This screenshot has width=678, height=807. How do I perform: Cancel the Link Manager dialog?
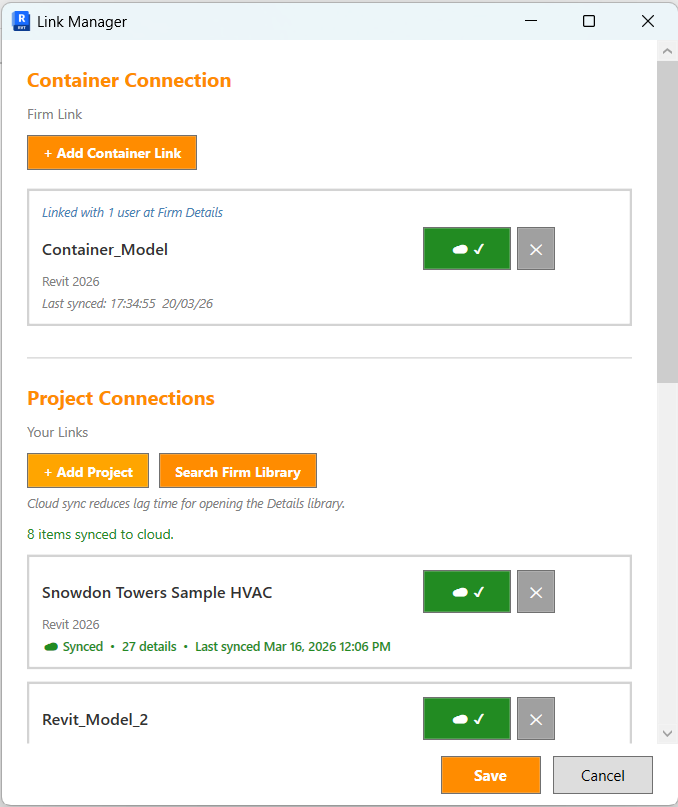pyautogui.click(x=603, y=775)
